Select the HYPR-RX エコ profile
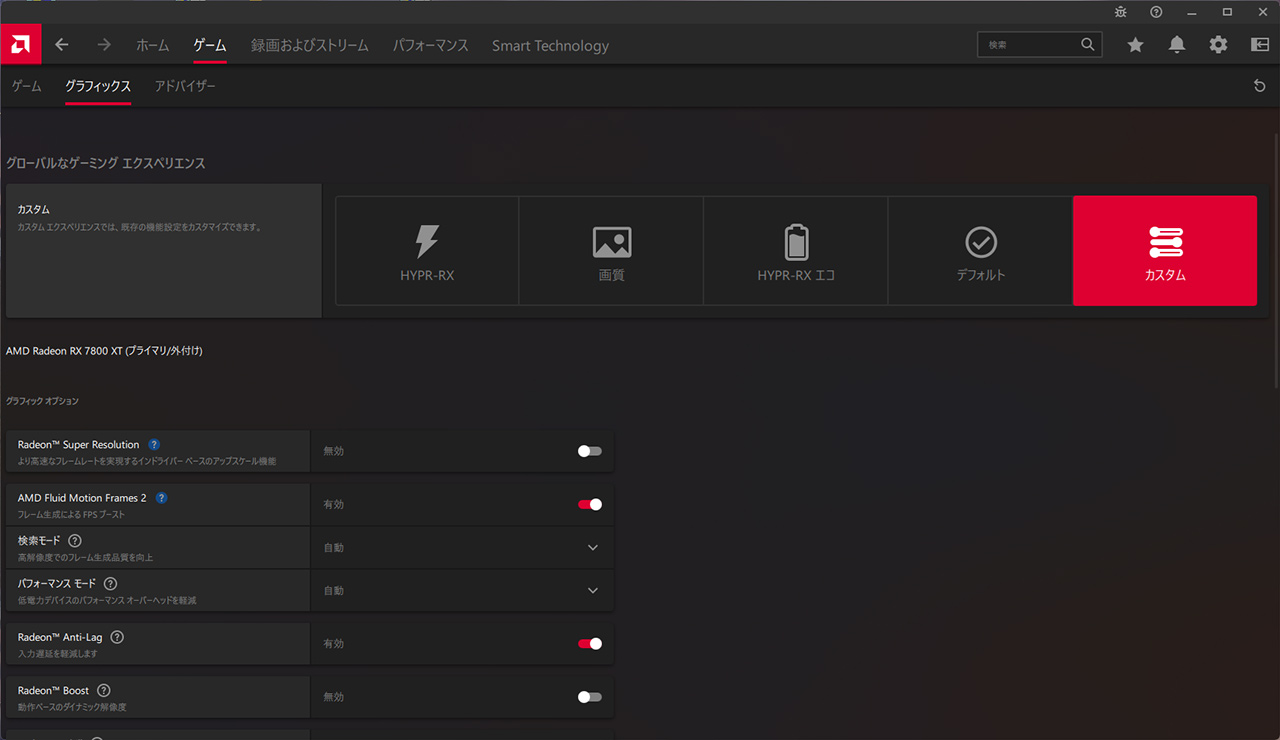Image resolution: width=1280 pixels, height=740 pixels. (x=796, y=251)
